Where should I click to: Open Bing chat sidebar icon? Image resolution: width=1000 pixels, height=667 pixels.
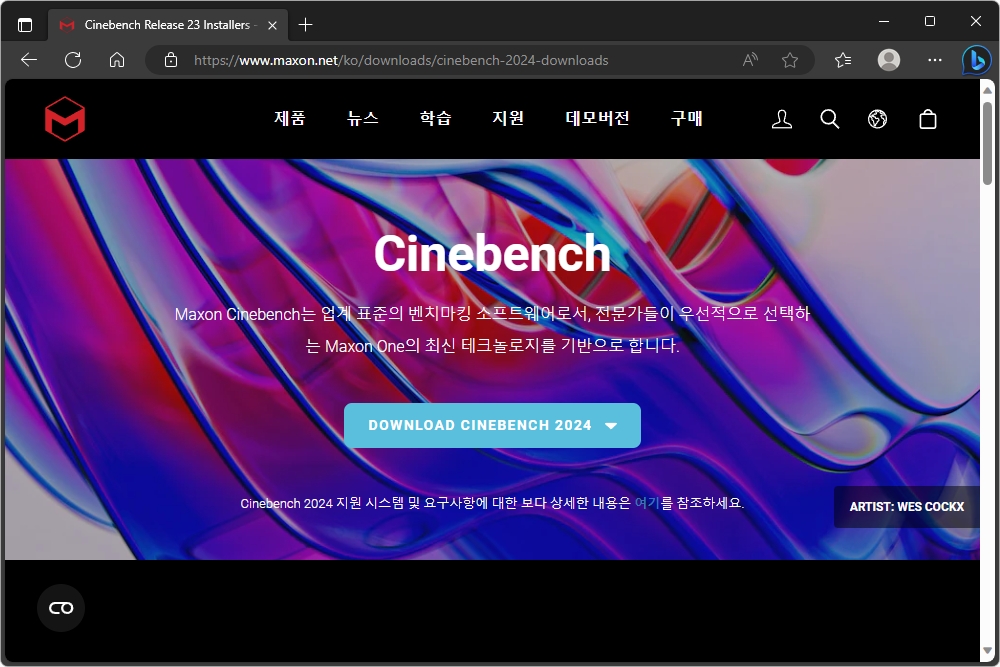click(976, 61)
